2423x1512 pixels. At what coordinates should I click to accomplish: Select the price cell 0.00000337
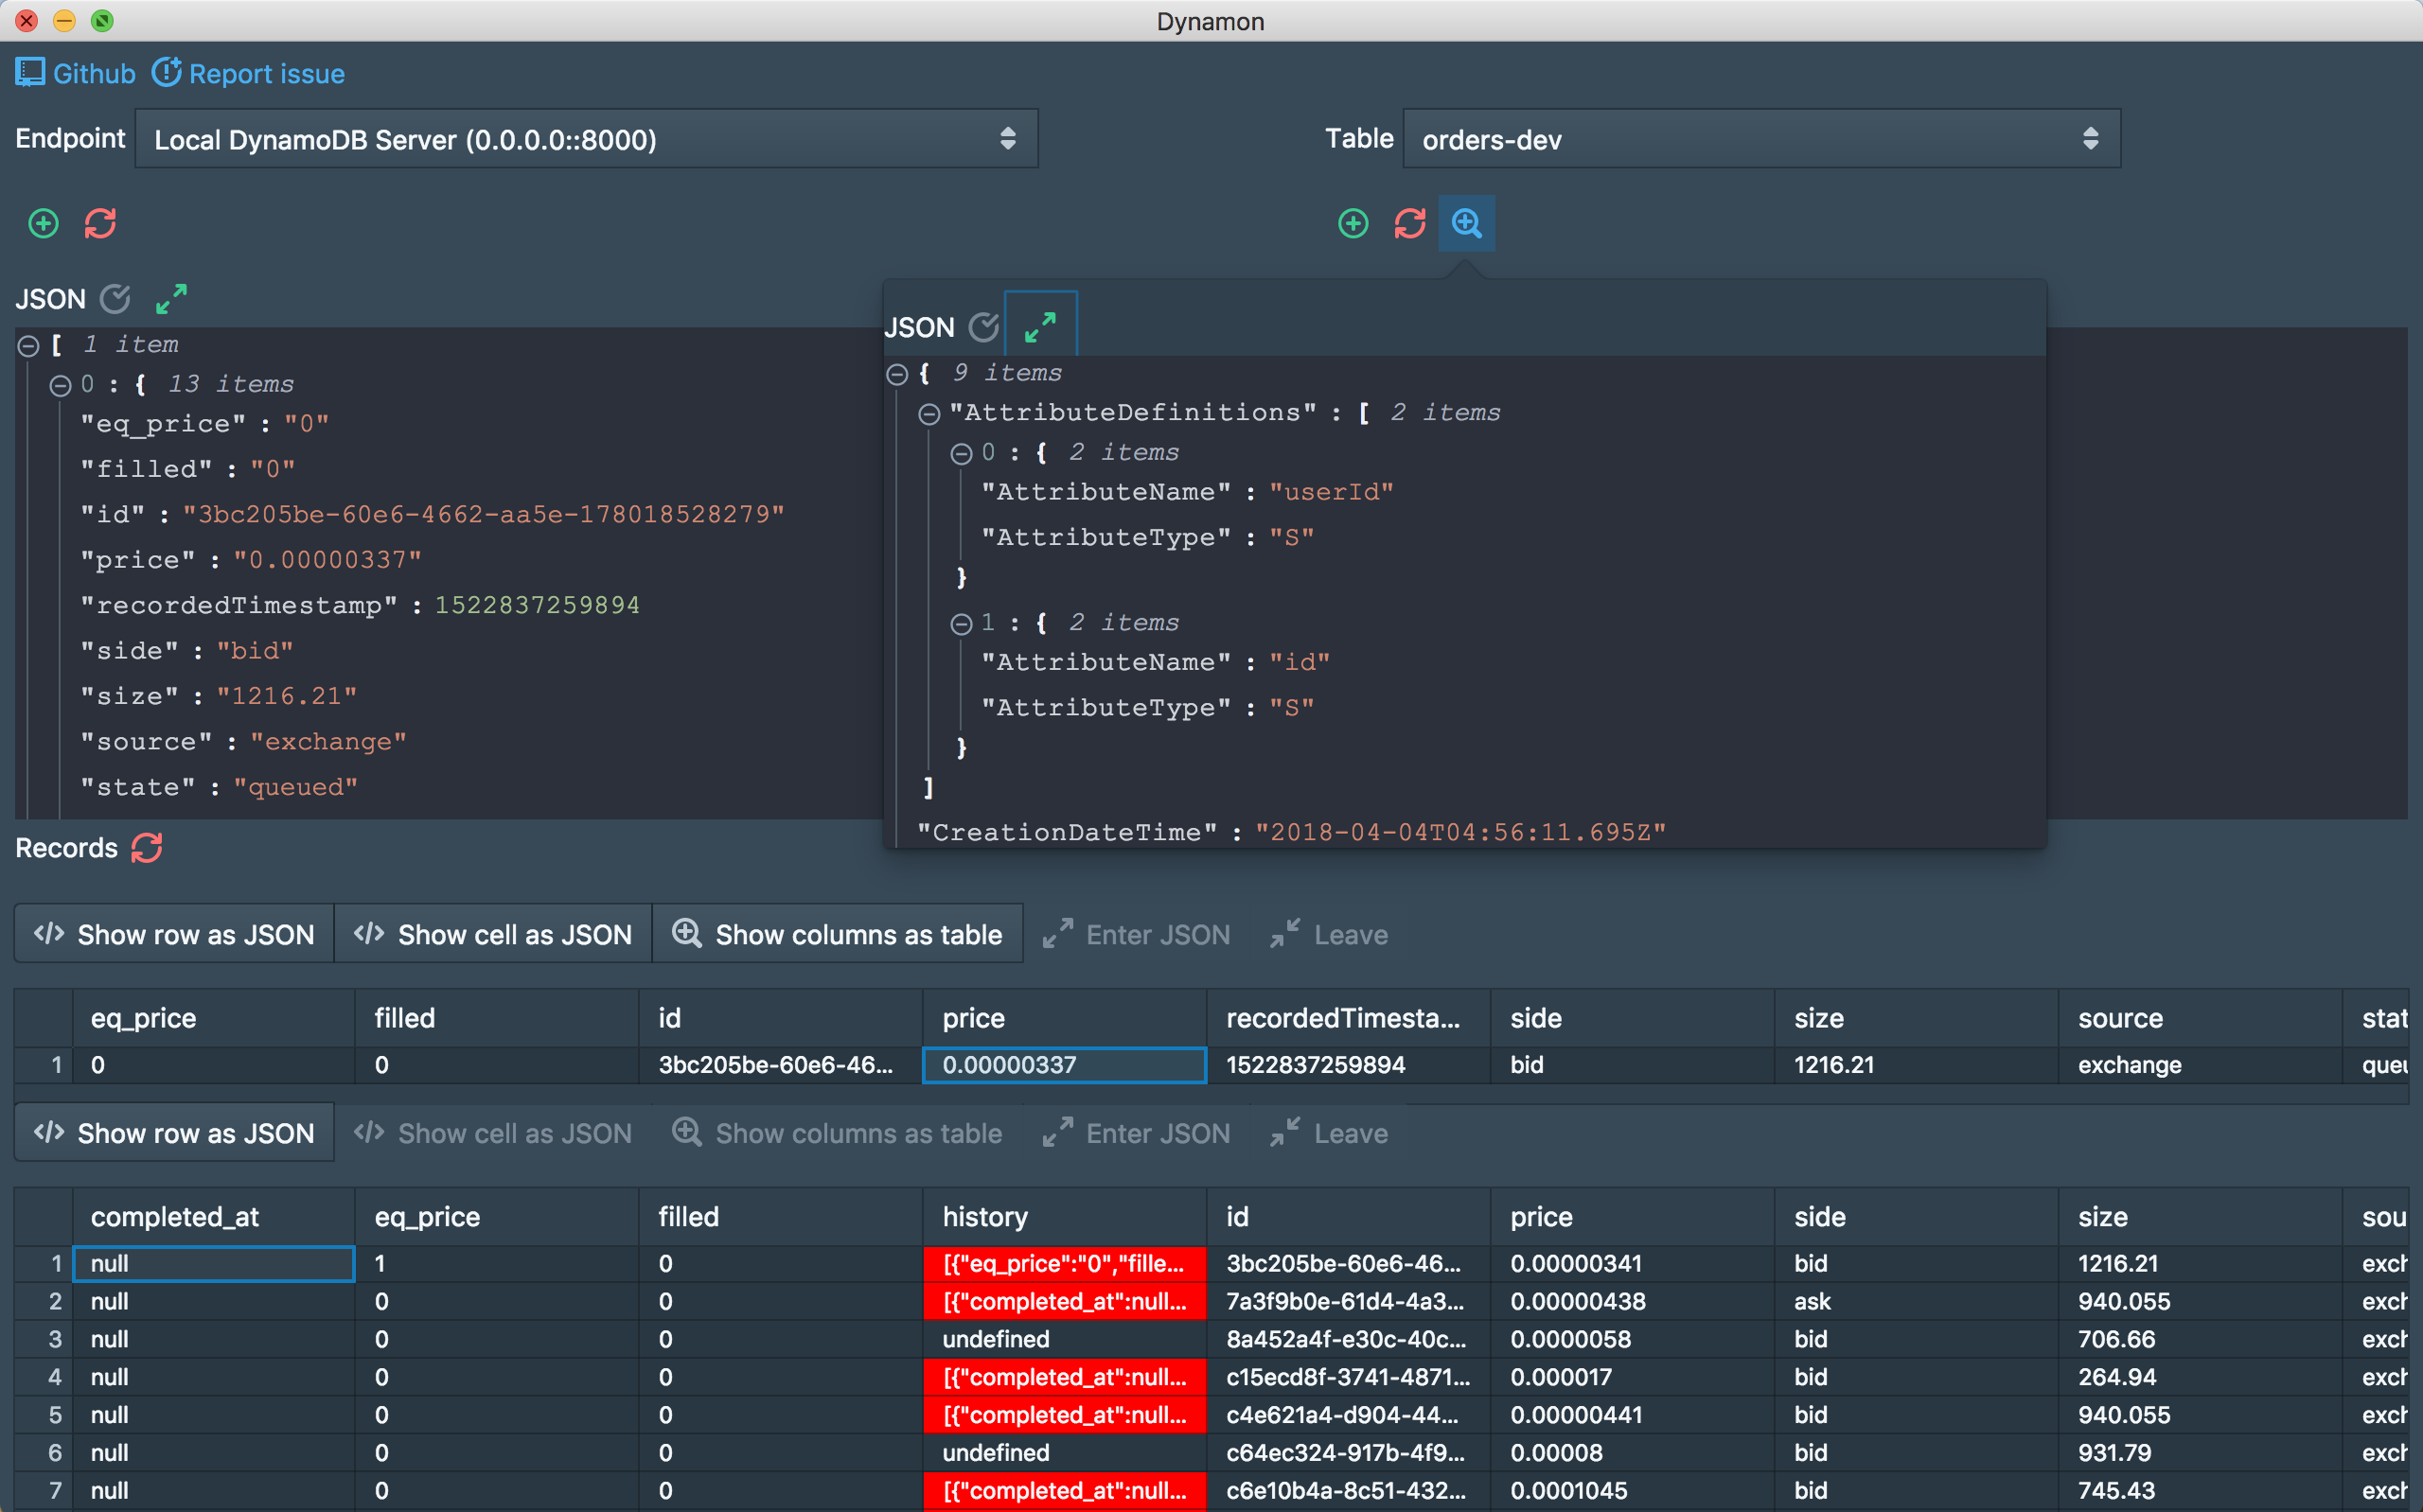(x=1064, y=1065)
